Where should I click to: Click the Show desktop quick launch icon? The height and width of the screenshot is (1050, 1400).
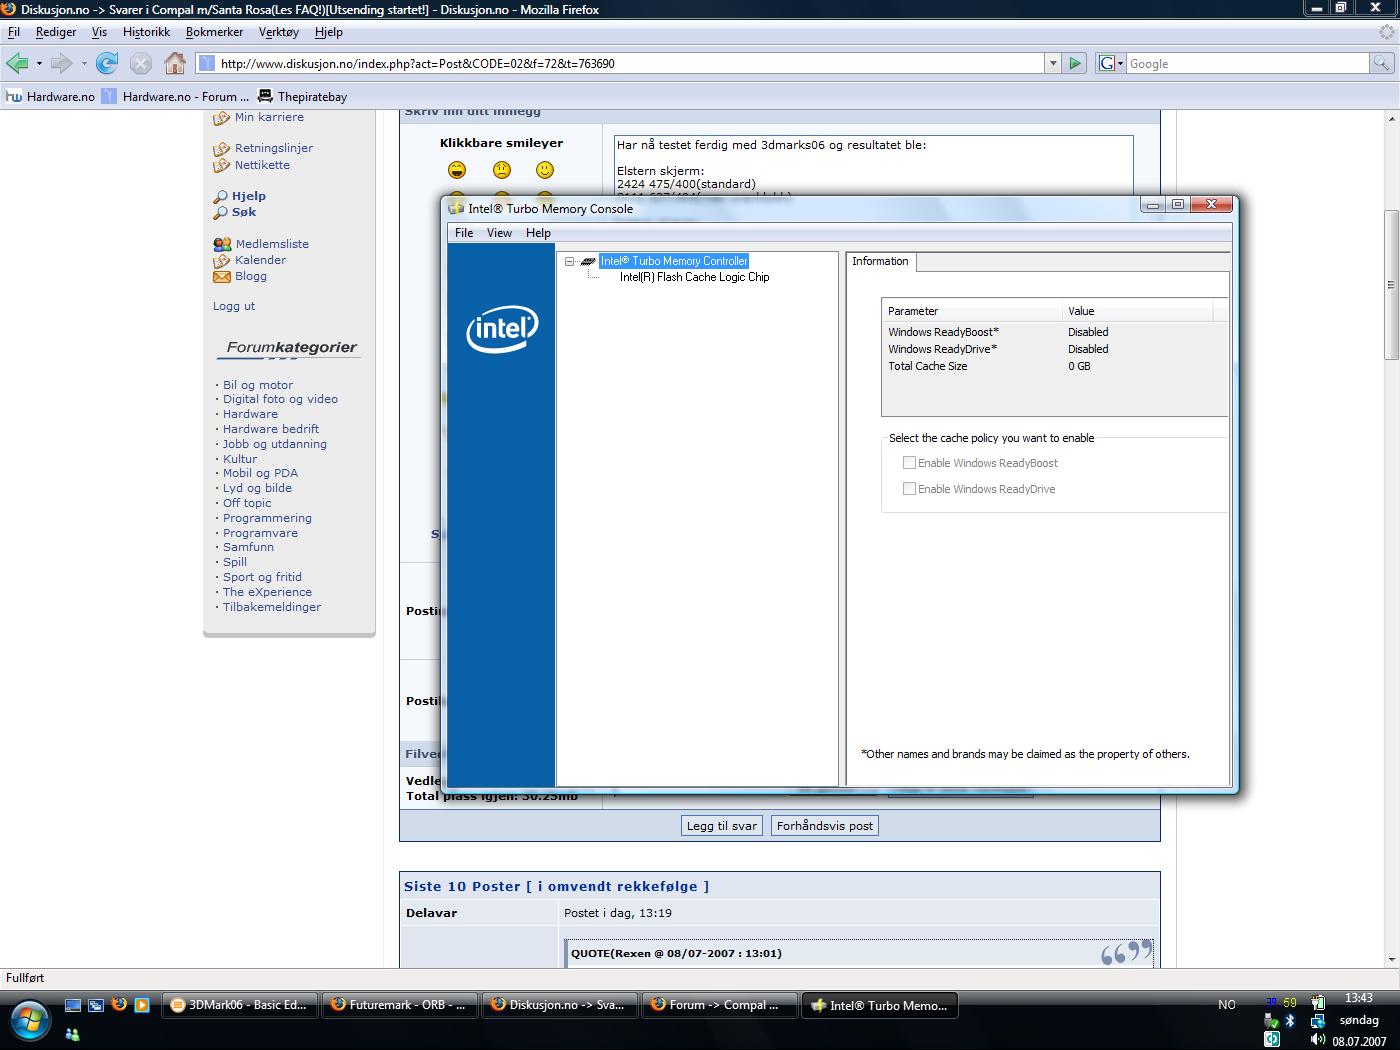point(73,1005)
